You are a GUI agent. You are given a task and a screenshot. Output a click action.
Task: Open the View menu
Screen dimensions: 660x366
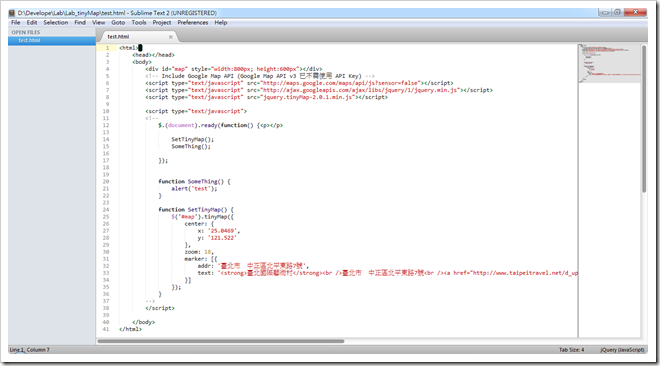tap(98, 22)
